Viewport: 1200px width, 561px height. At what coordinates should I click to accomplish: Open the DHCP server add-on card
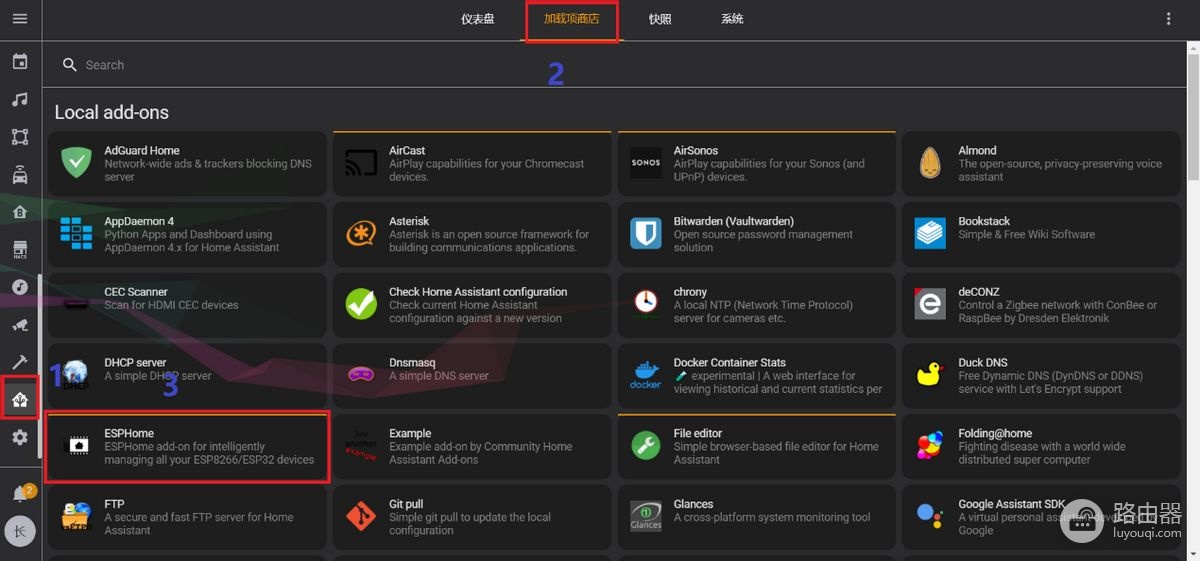pos(188,375)
